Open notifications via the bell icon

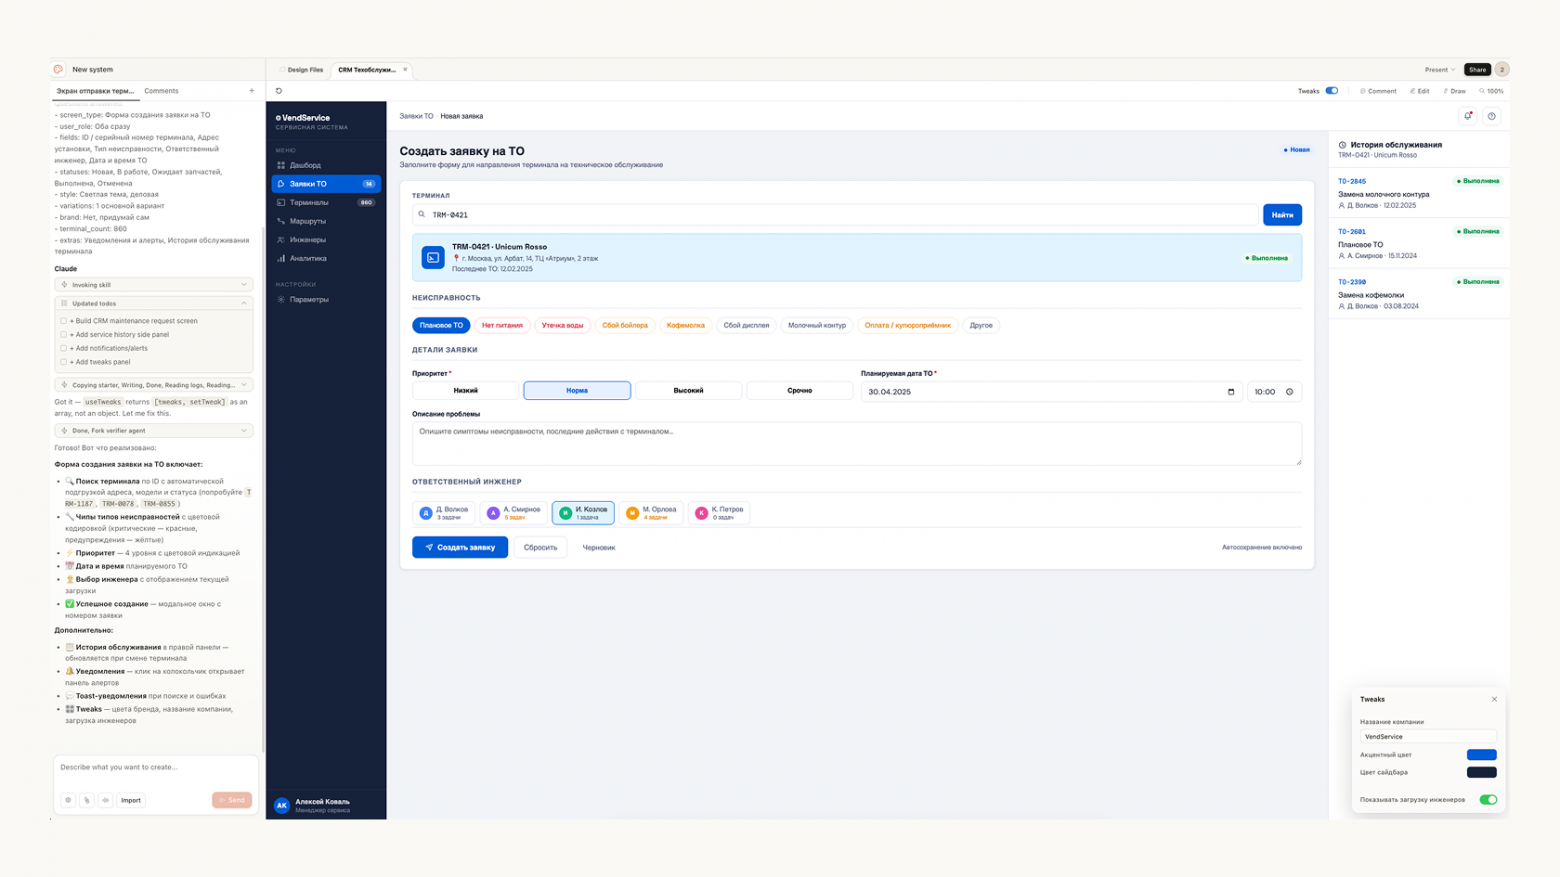[1468, 116]
